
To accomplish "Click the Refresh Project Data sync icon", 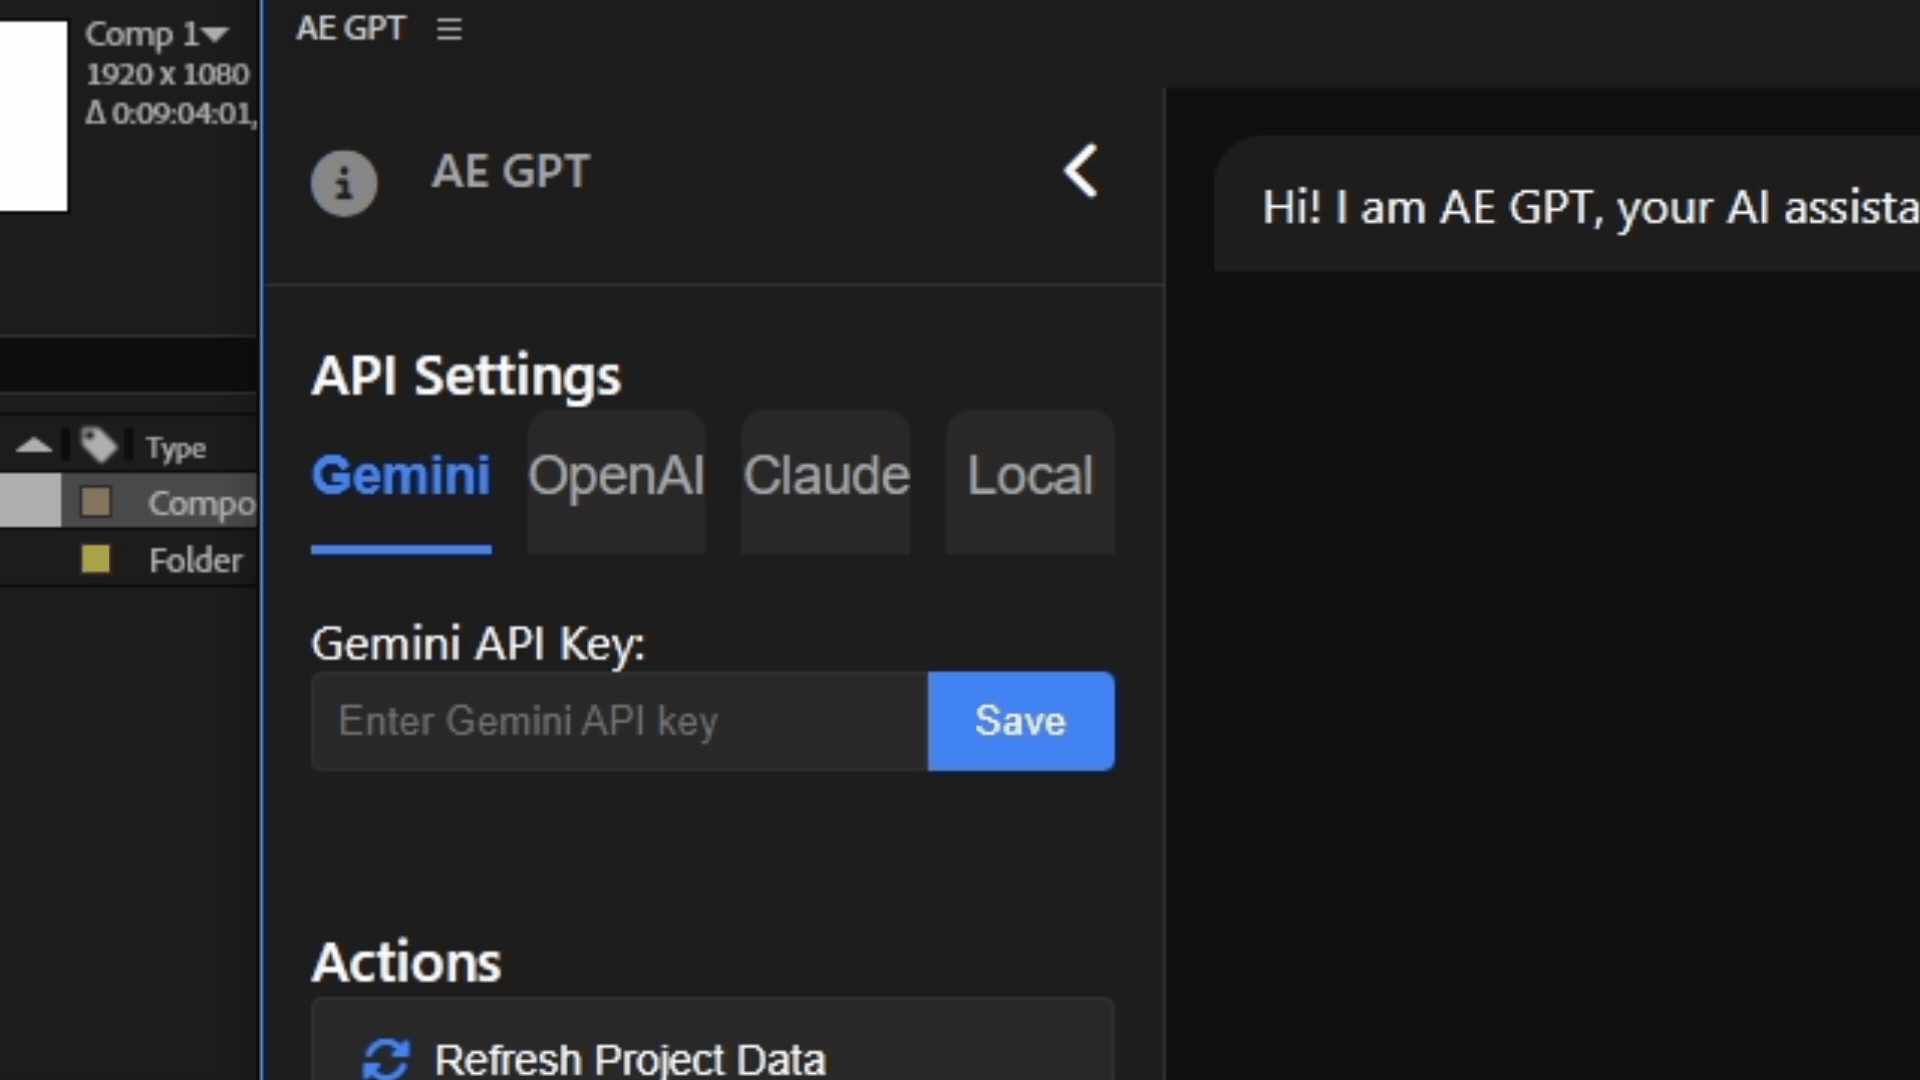I will [386, 1059].
